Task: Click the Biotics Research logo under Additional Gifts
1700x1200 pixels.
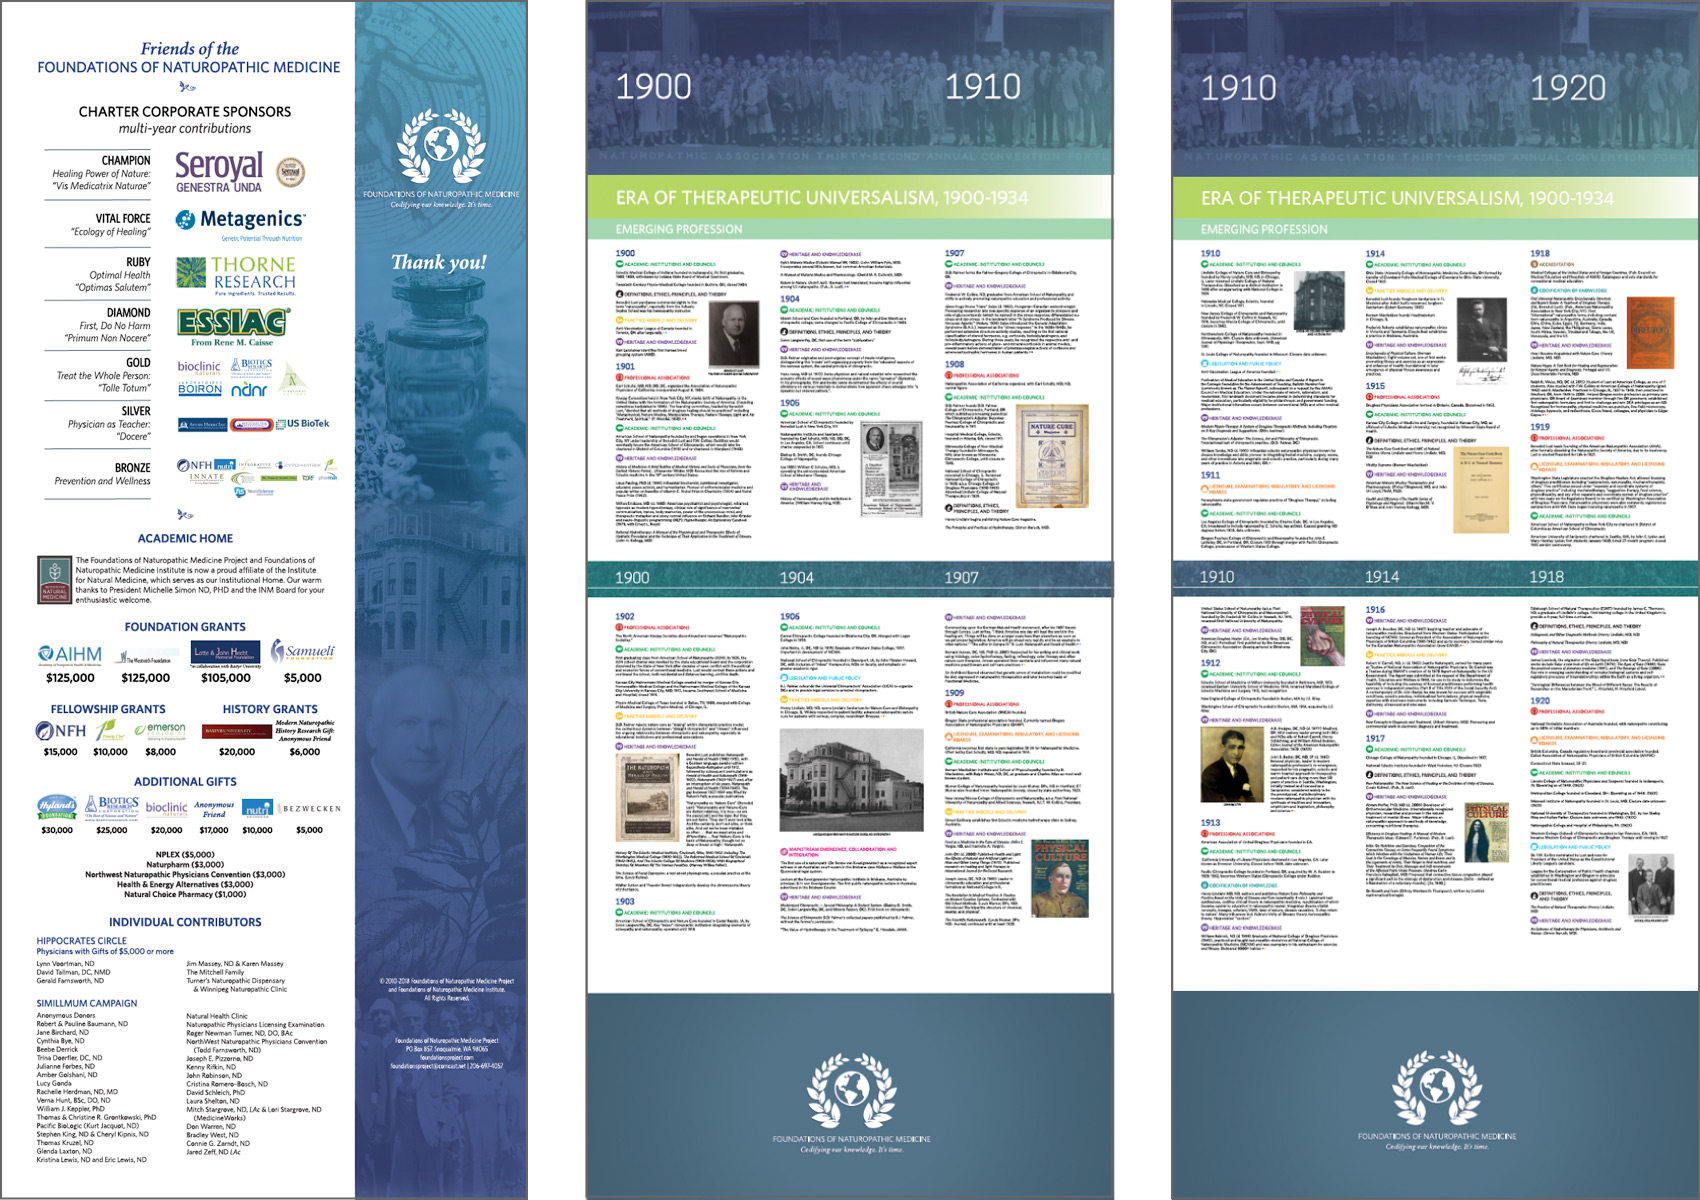Action: pos(112,807)
